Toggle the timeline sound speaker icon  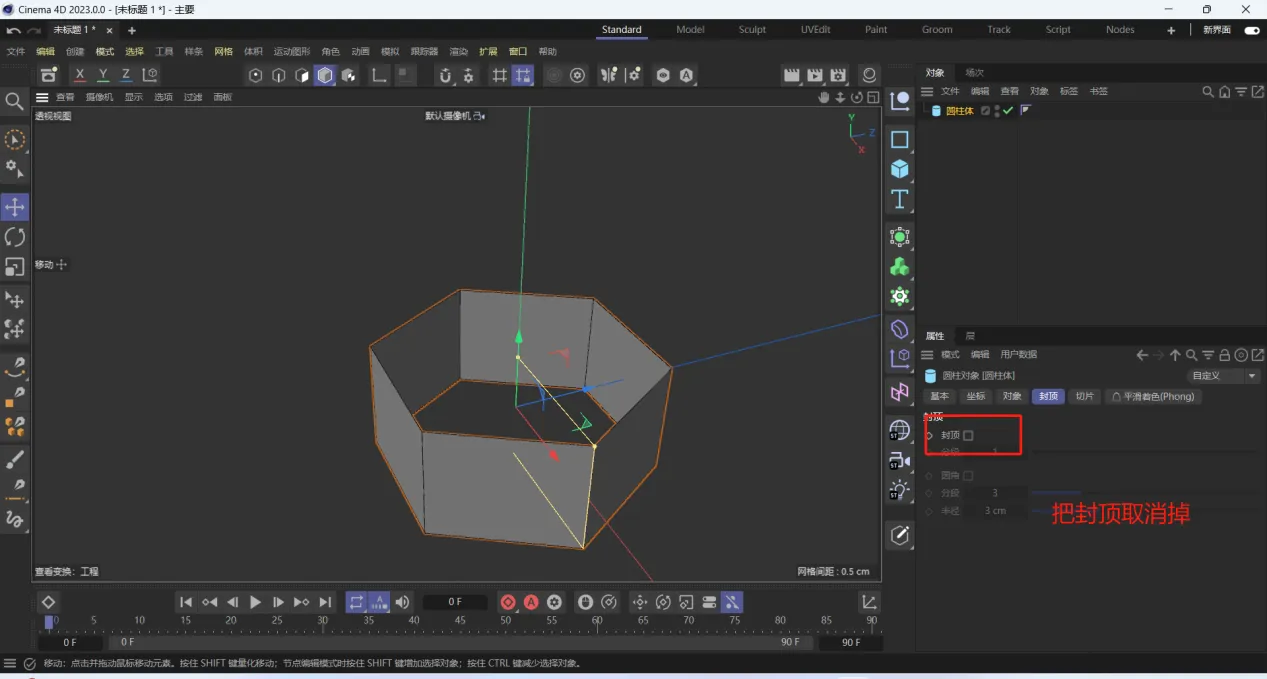[402, 602]
